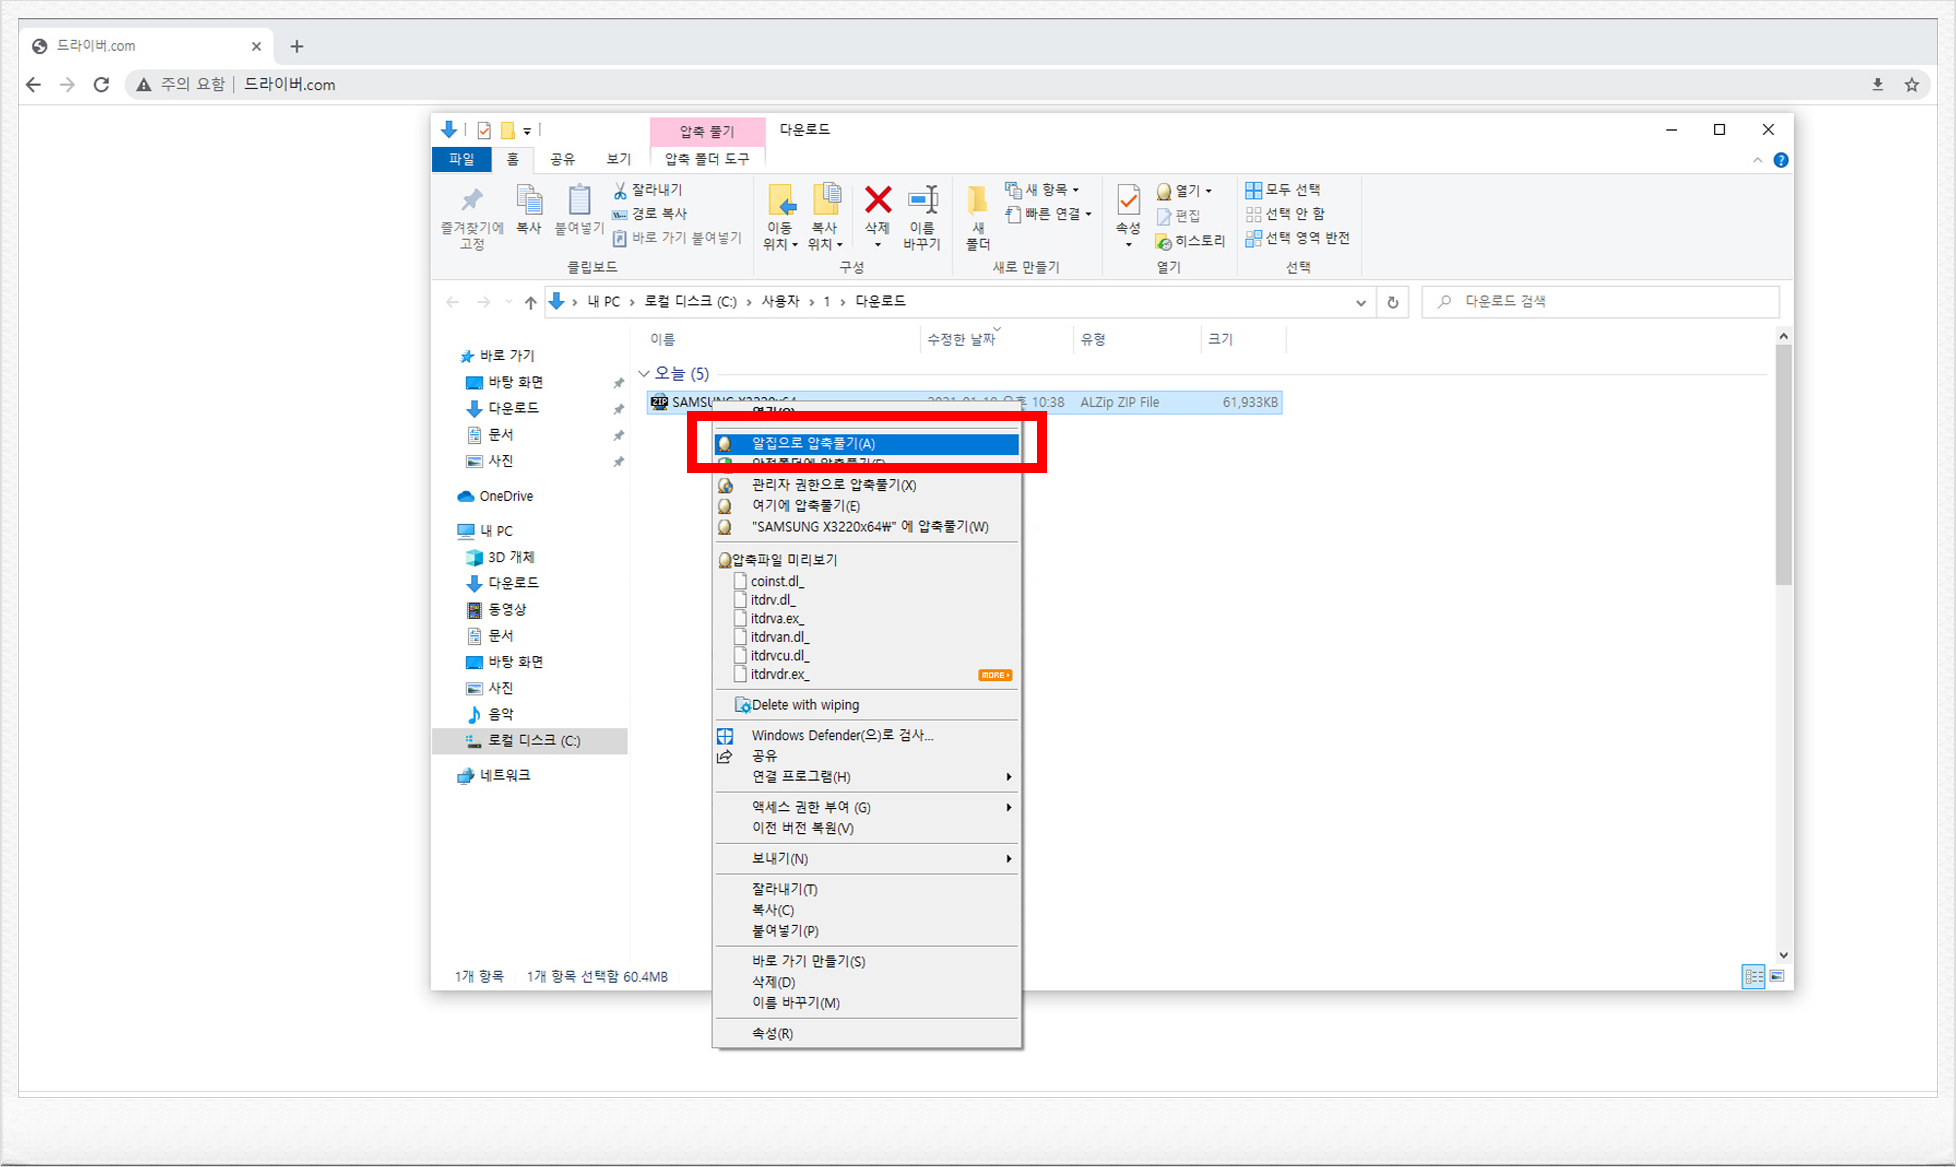Click the refresh button next to address bar
The image size is (1956, 1167).
click(x=1392, y=302)
